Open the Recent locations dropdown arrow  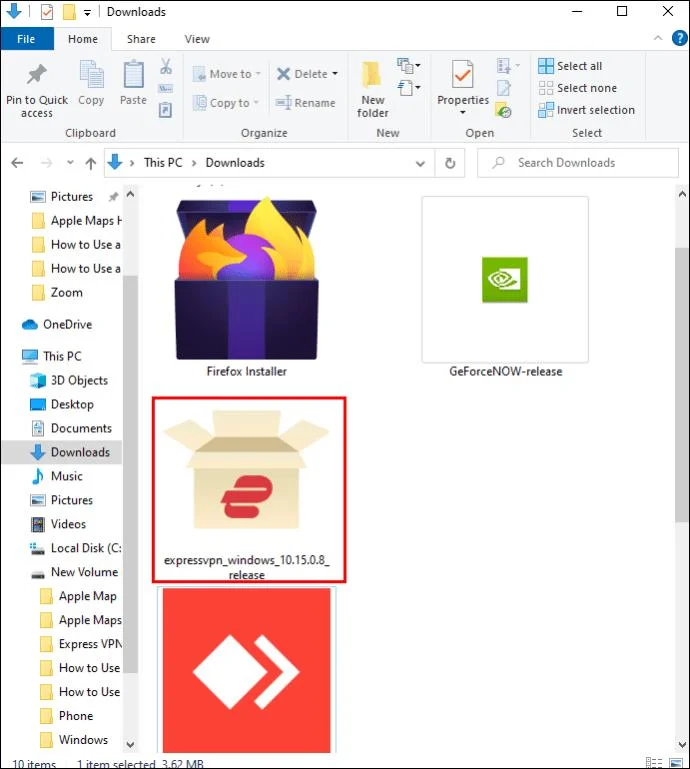(70, 163)
